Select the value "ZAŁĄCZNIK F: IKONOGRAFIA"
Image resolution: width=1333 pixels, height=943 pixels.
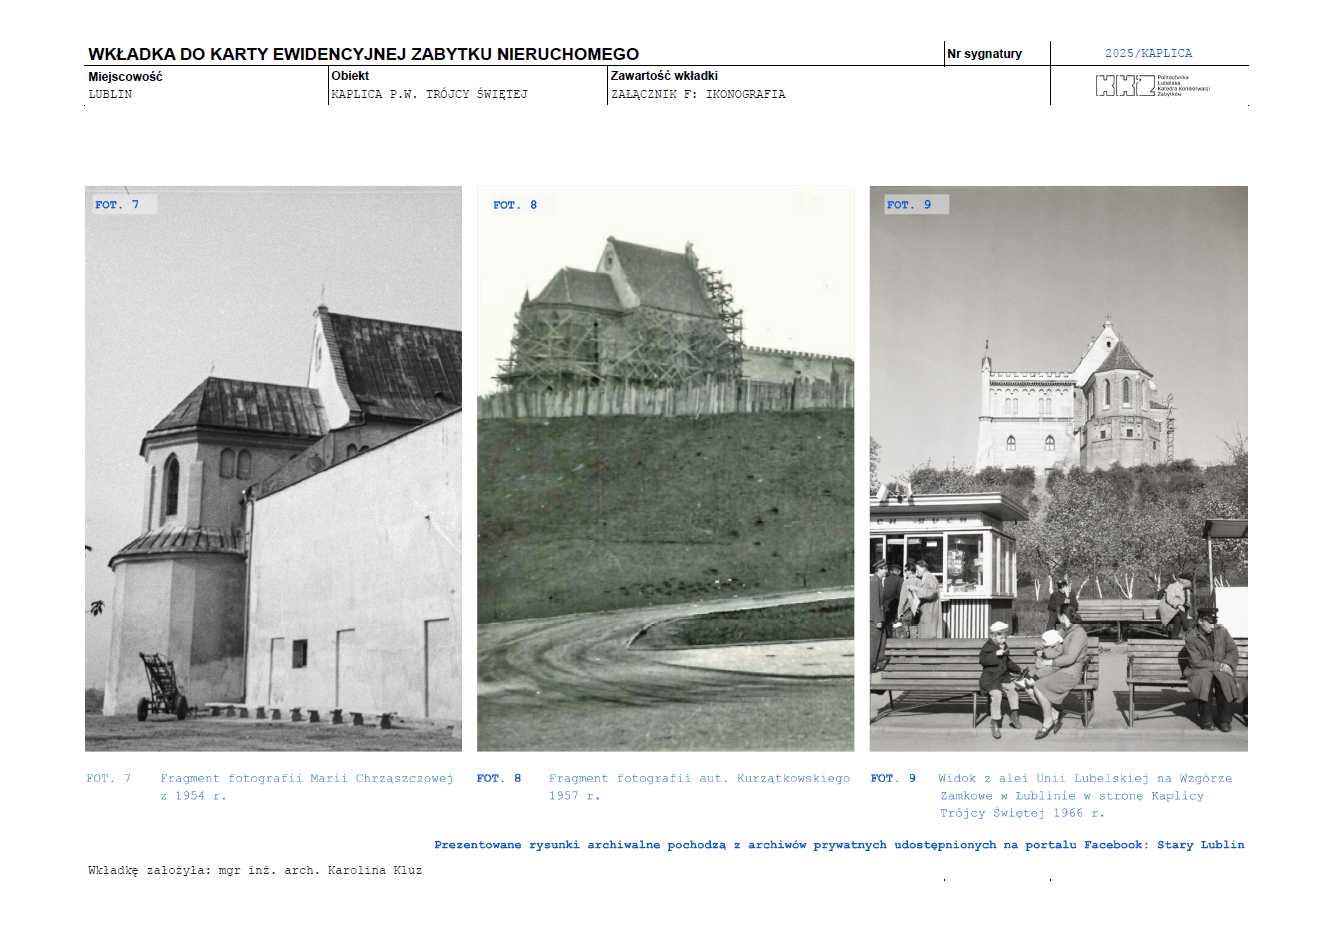698,94
